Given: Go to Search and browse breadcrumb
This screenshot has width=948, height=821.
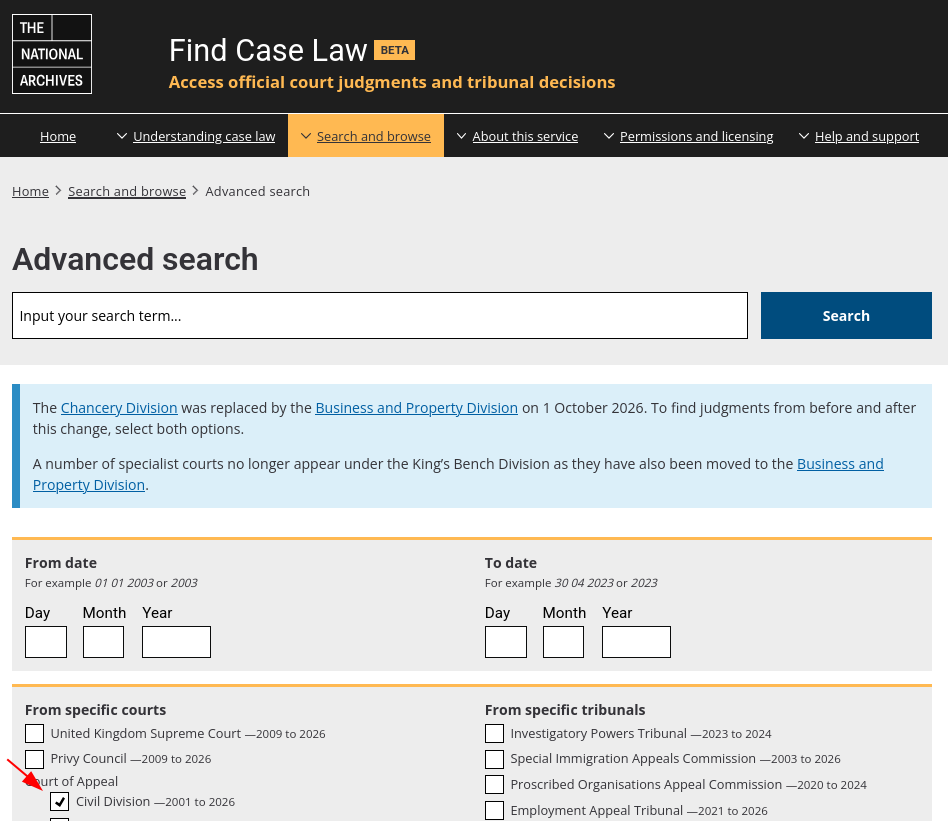Looking at the screenshot, I should click(127, 192).
